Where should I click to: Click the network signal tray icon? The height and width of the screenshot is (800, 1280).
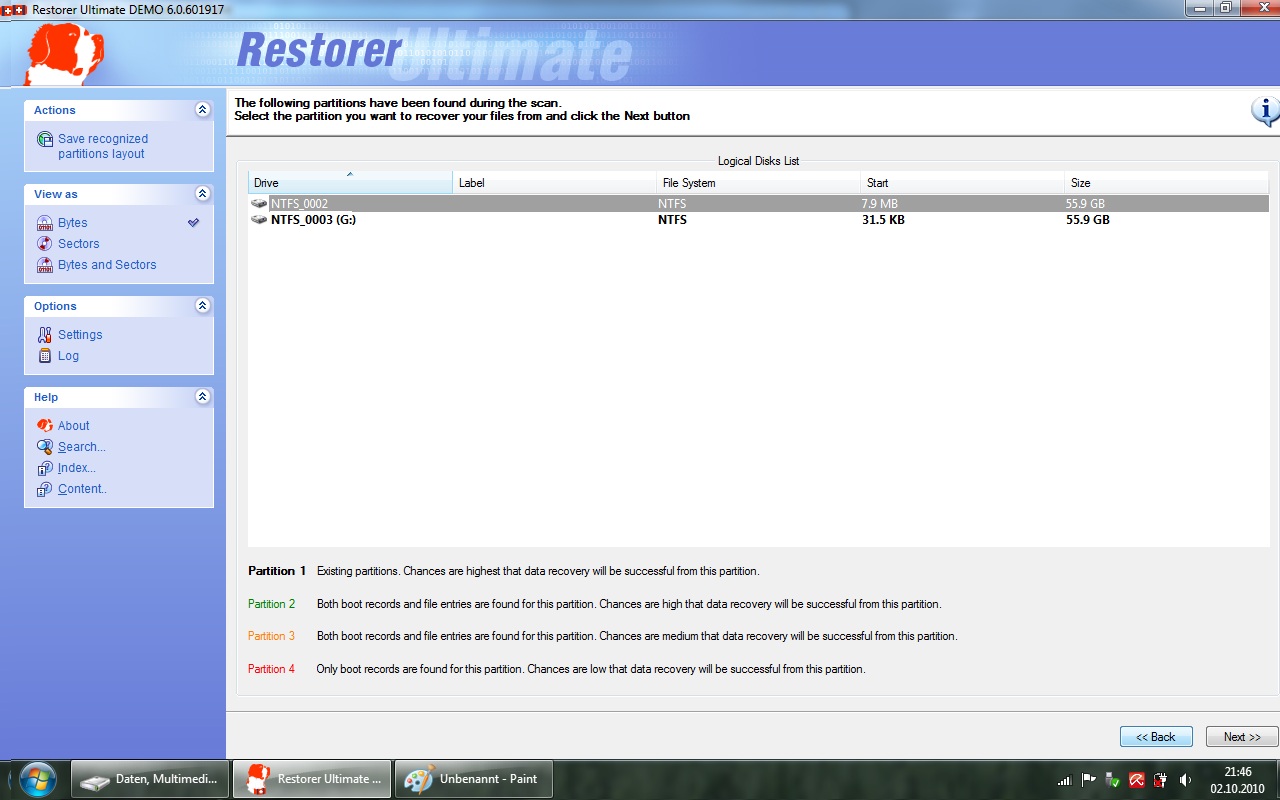coord(1064,780)
